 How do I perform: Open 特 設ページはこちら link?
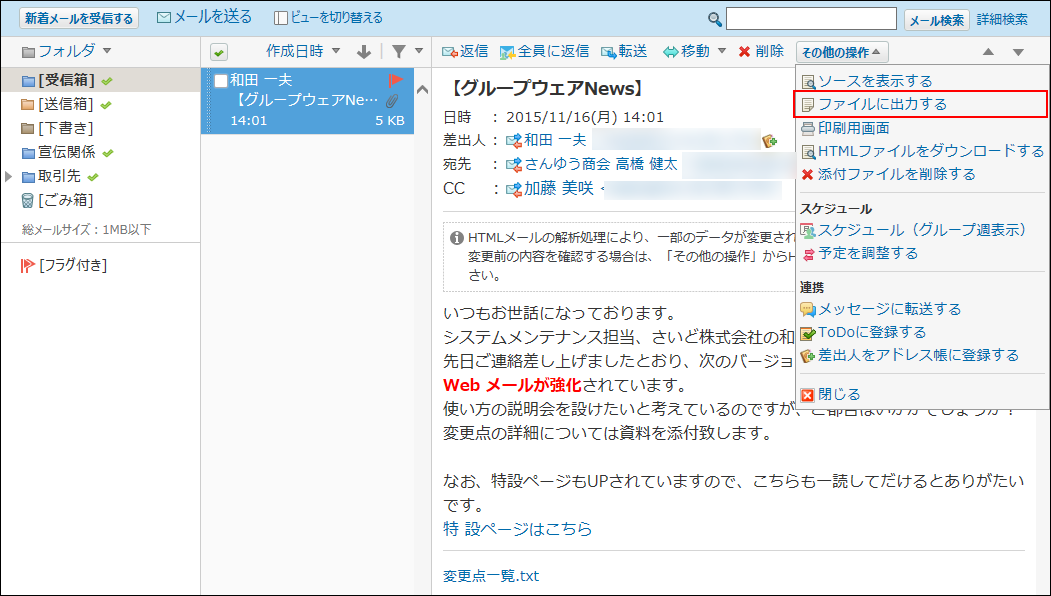517,529
